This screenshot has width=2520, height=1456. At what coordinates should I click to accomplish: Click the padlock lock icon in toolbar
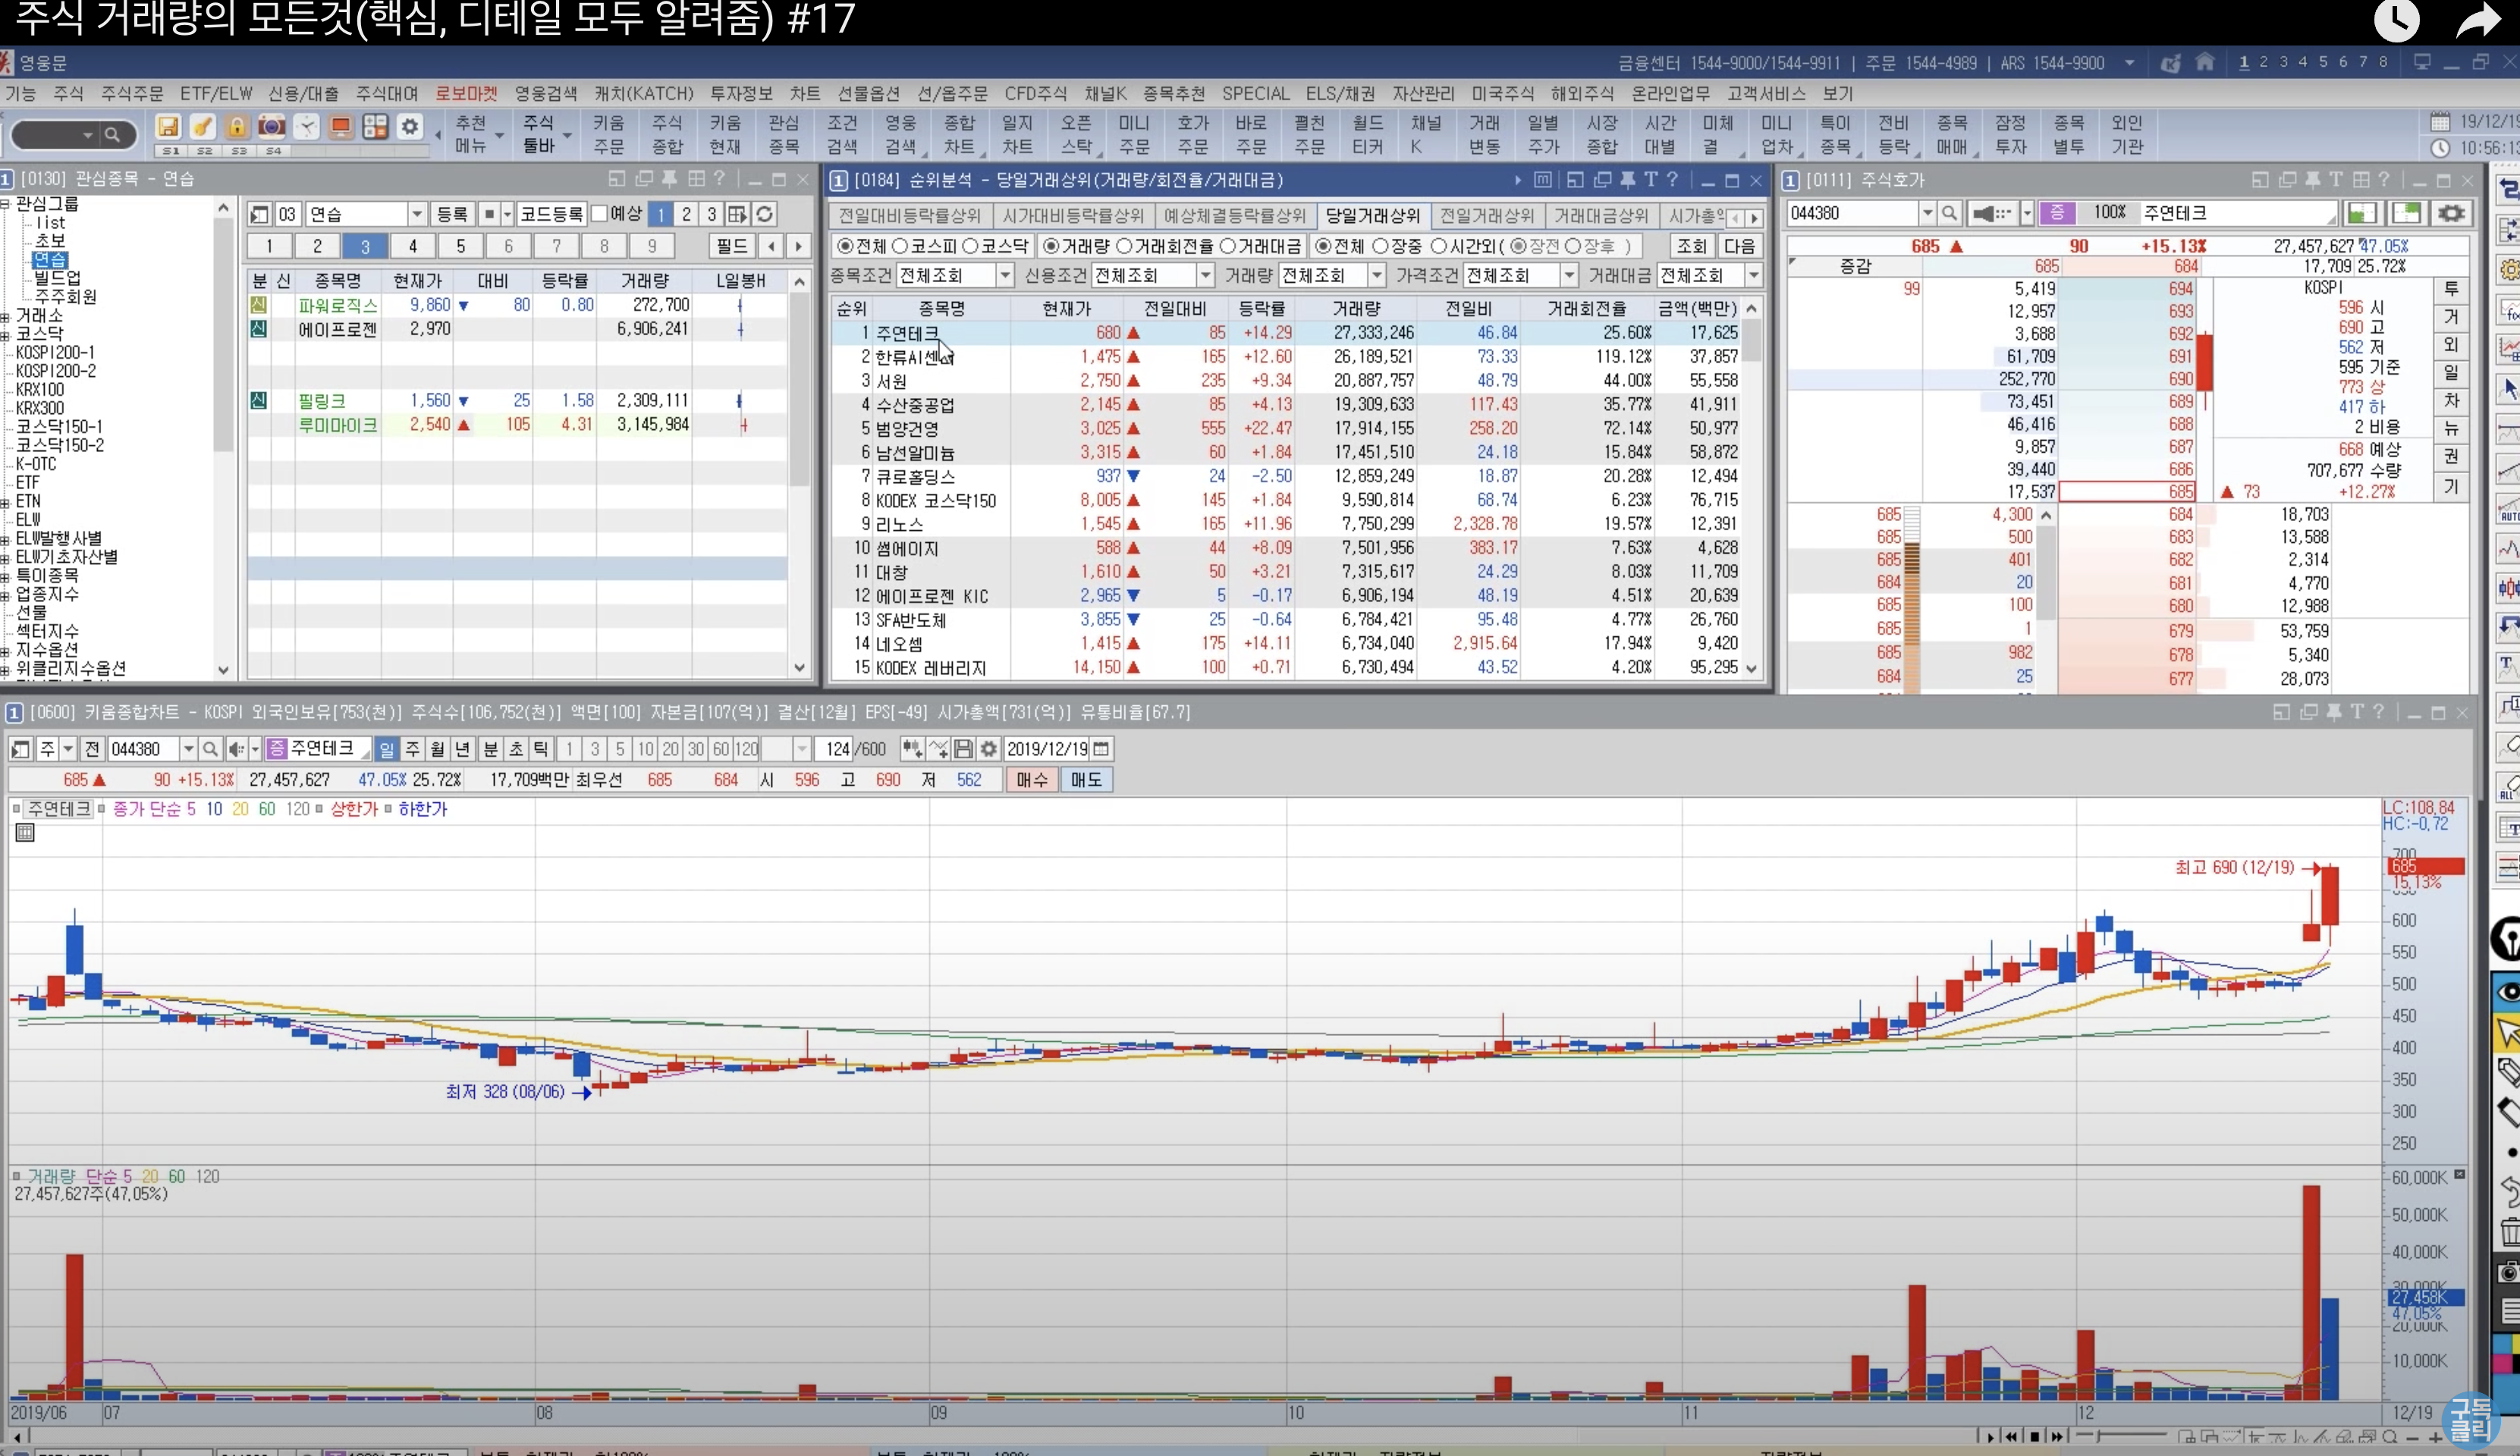[236, 127]
